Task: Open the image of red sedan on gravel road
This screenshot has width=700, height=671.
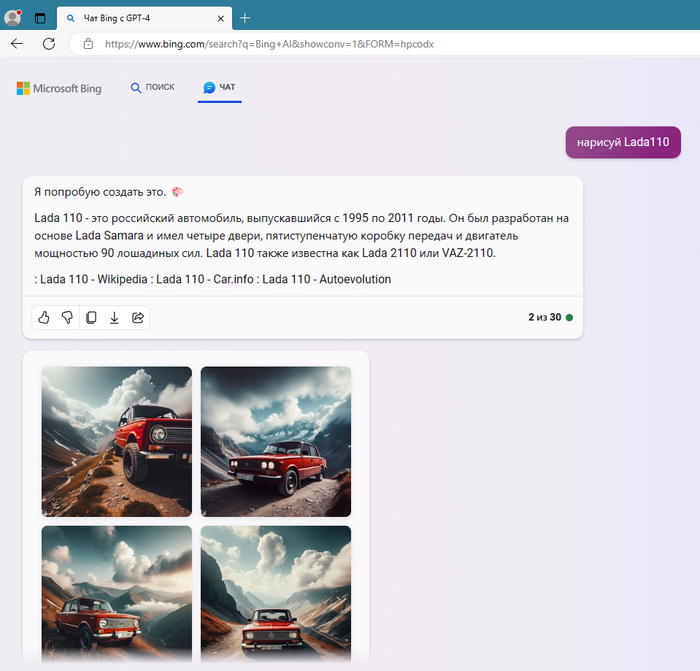Action: 276,442
